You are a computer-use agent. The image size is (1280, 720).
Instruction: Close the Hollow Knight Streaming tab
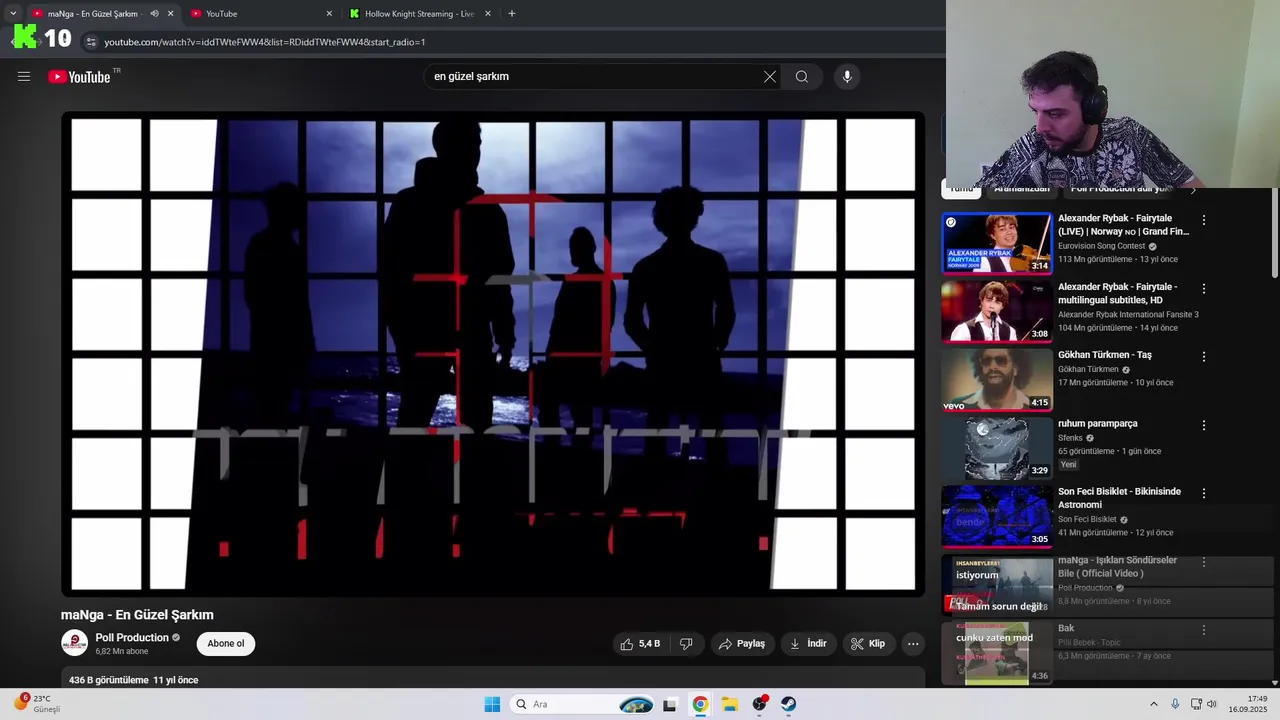(488, 14)
